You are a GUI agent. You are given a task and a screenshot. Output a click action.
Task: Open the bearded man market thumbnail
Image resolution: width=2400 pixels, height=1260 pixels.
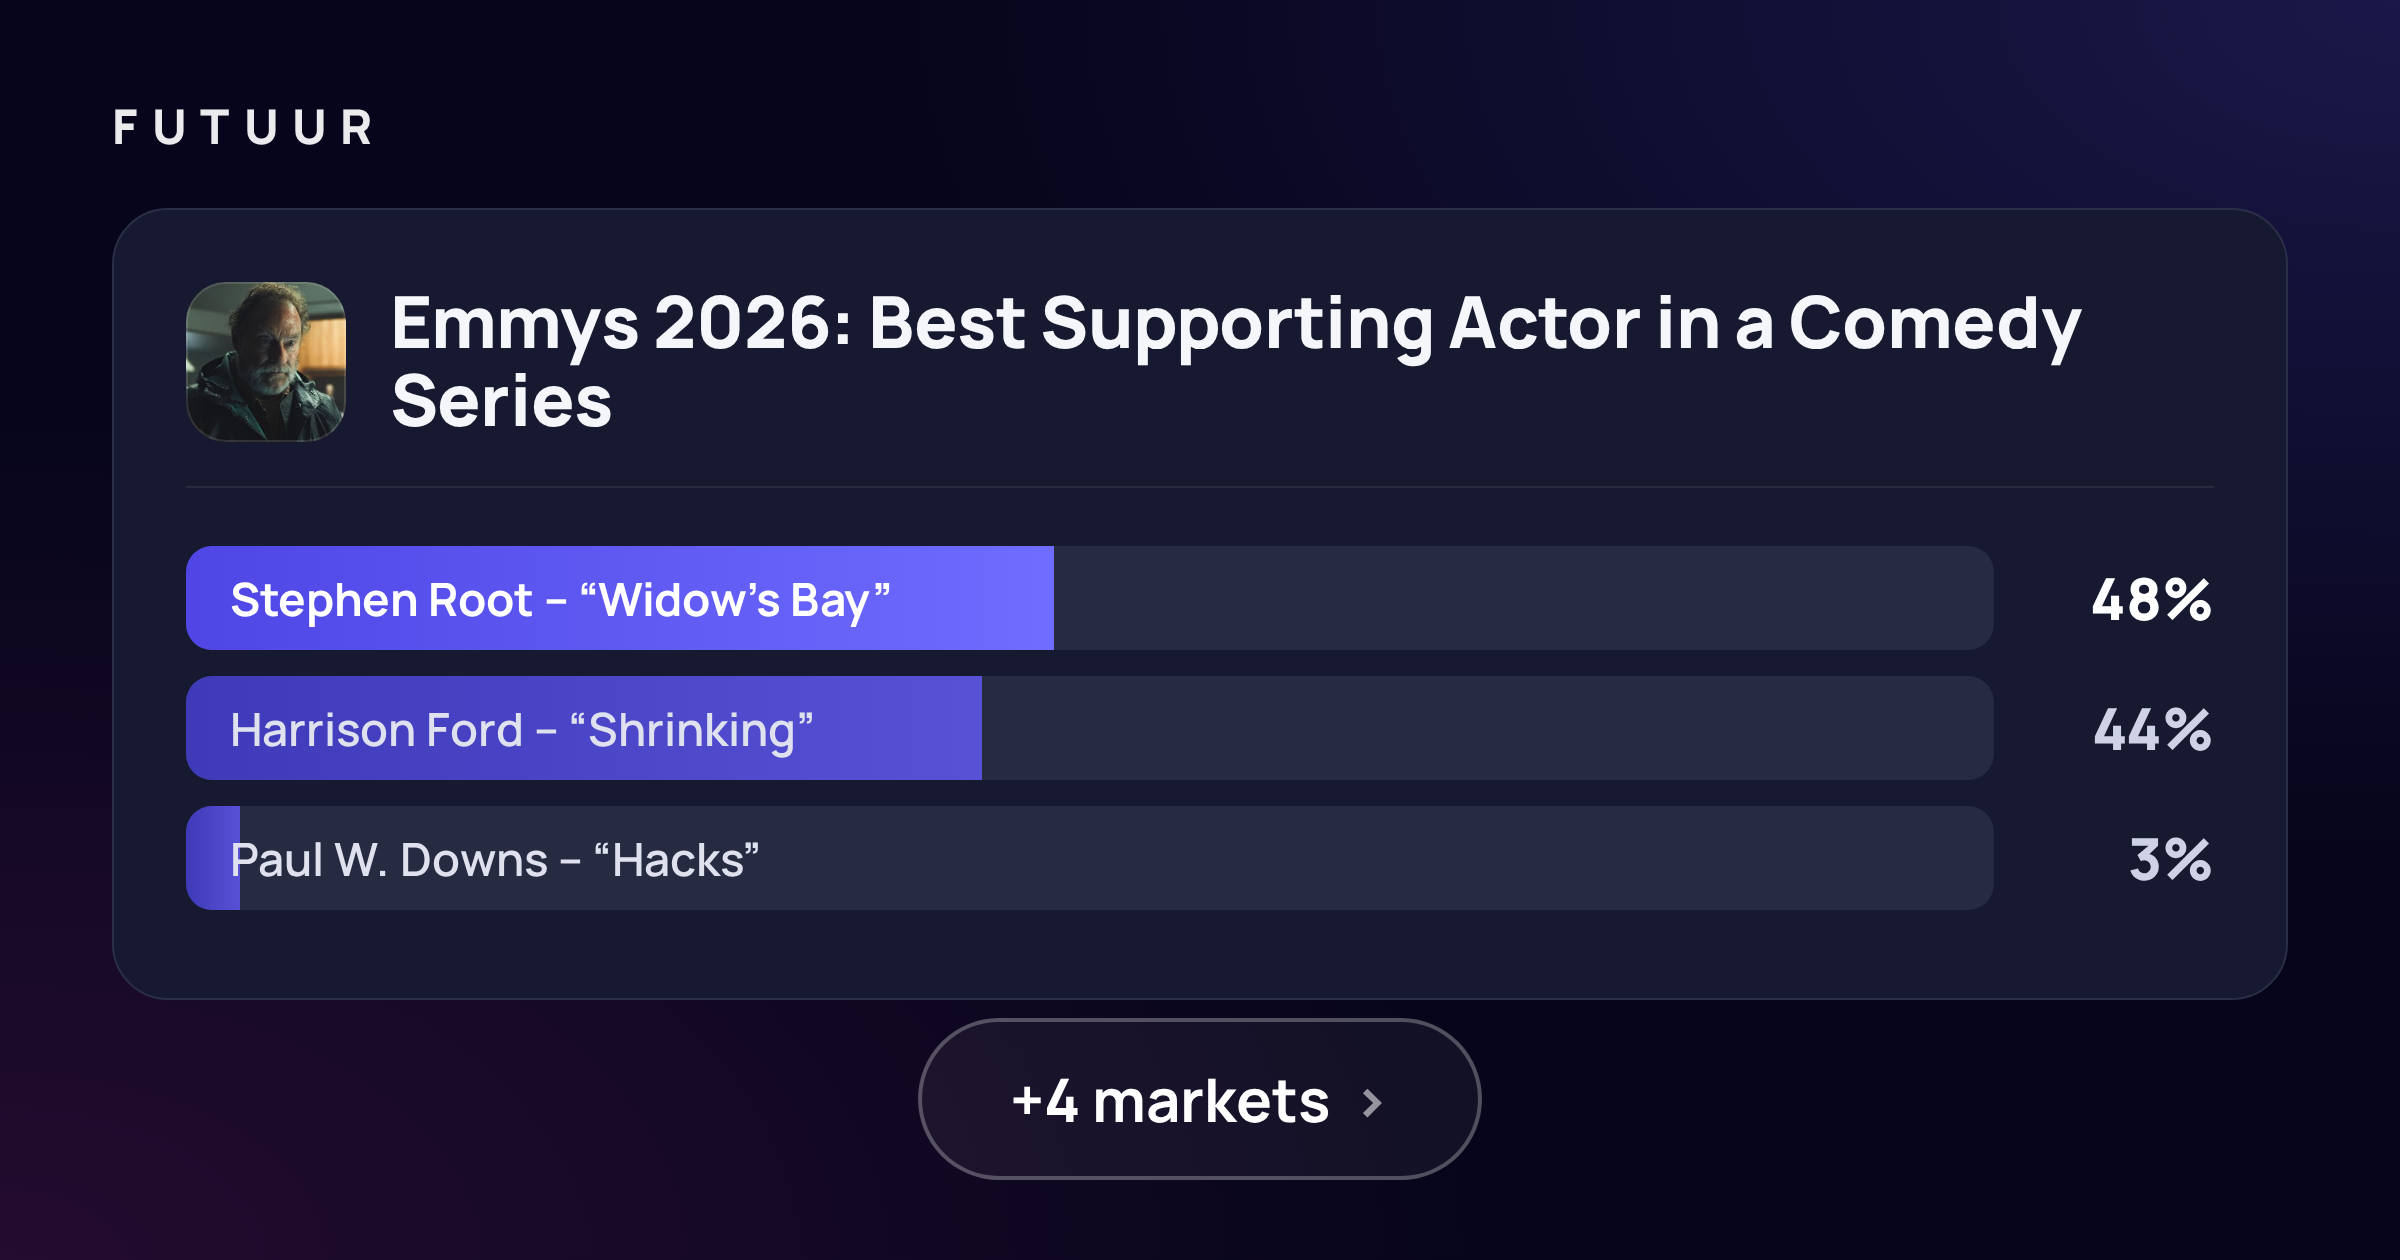(x=266, y=362)
